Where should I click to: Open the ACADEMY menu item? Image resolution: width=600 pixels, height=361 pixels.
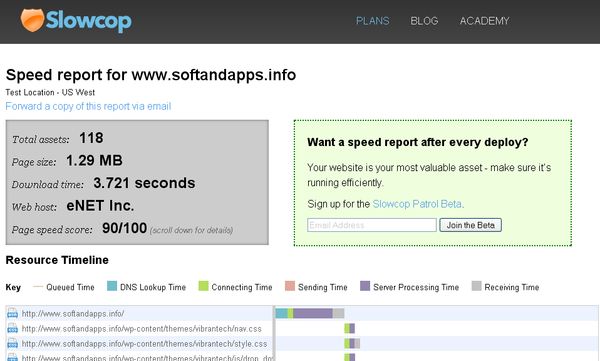click(x=484, y=21)
